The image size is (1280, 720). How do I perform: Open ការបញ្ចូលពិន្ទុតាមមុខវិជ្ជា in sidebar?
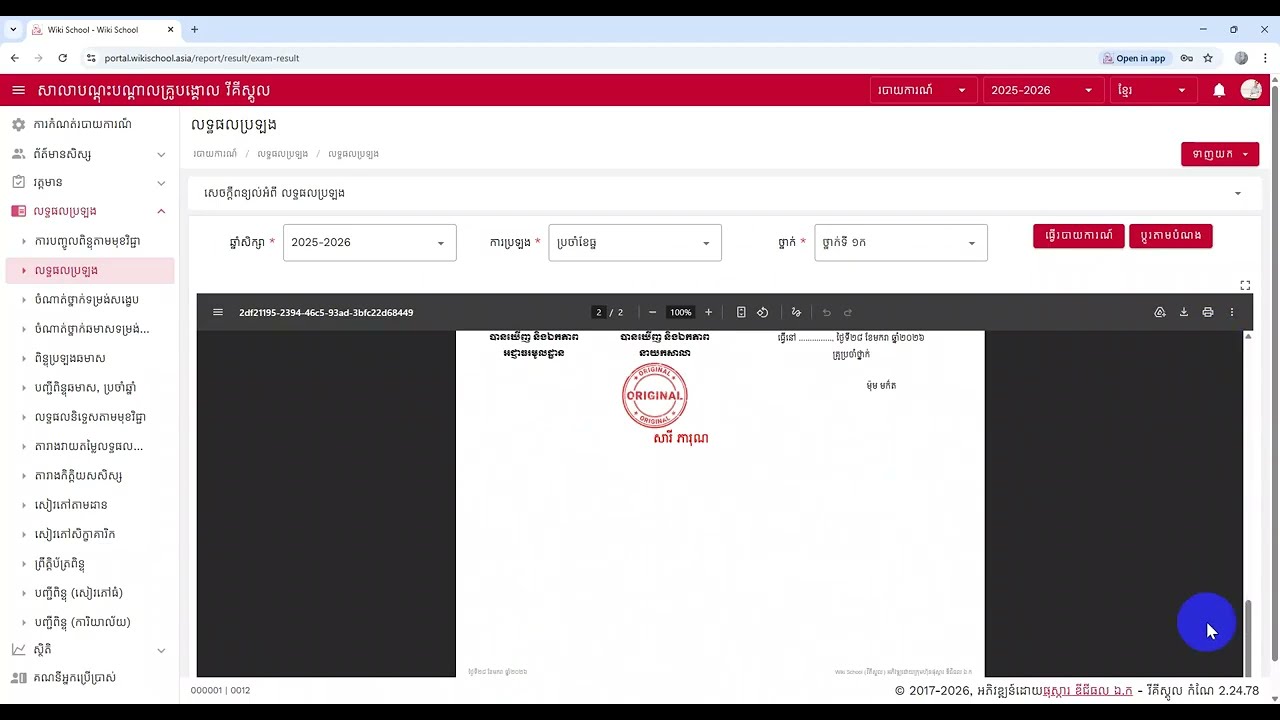[88, 241]
